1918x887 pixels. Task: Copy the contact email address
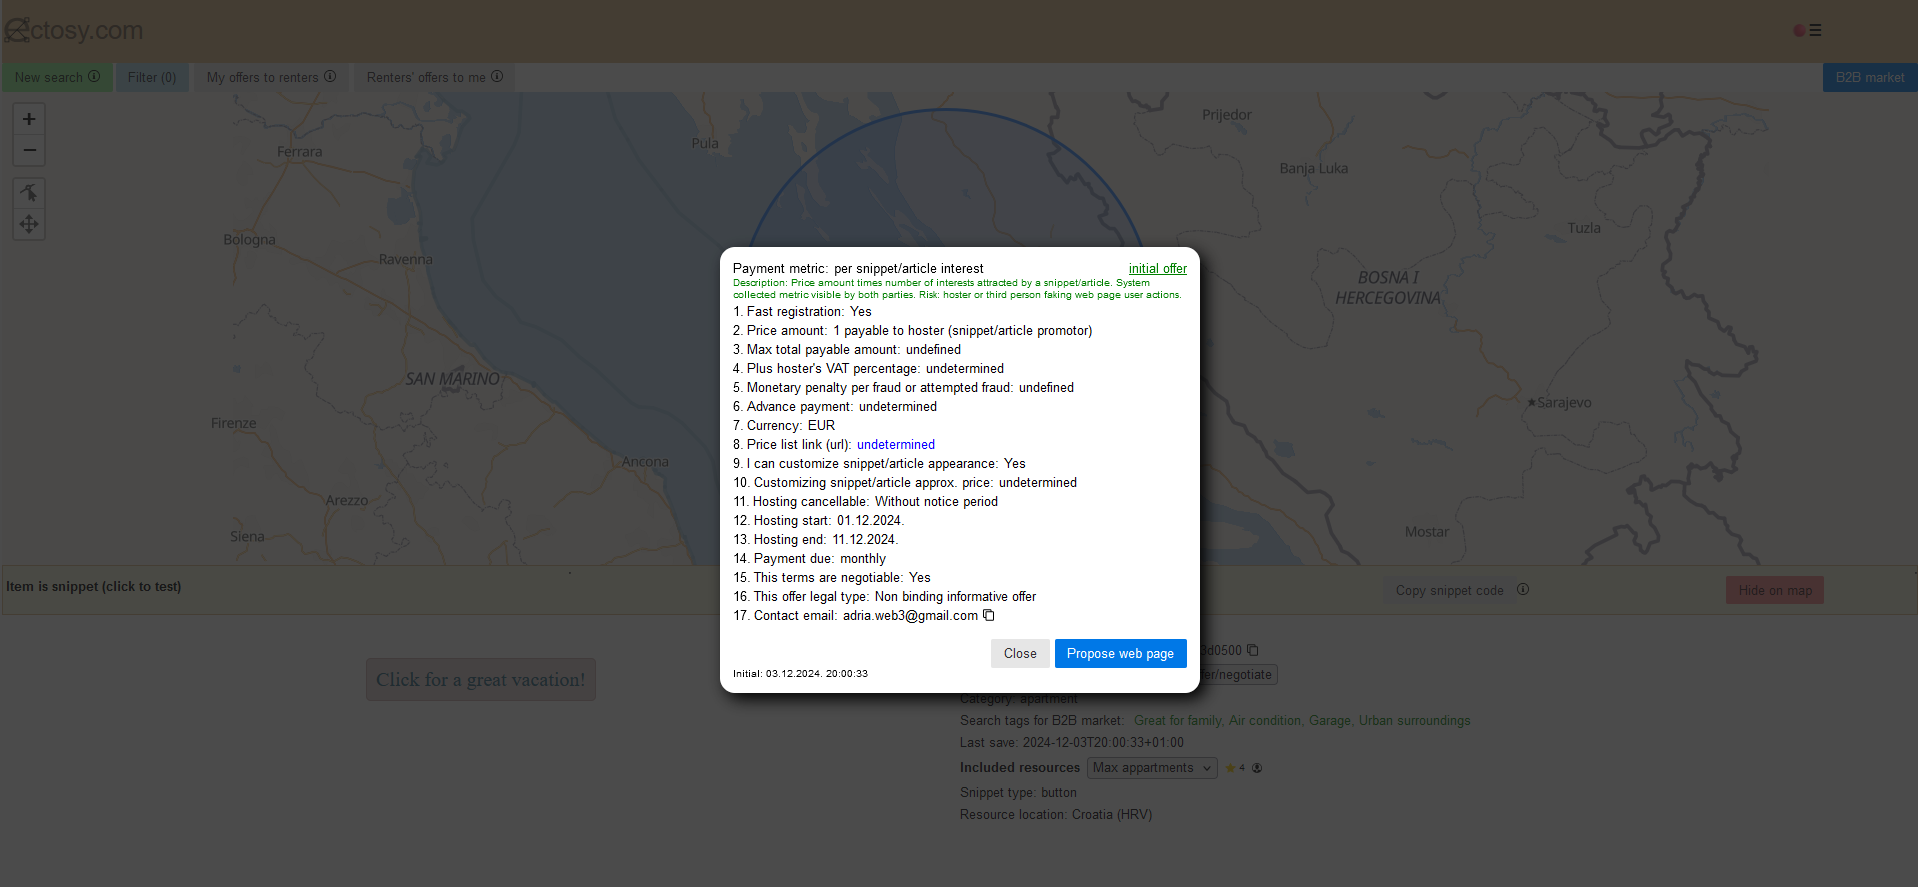[989, 616]
